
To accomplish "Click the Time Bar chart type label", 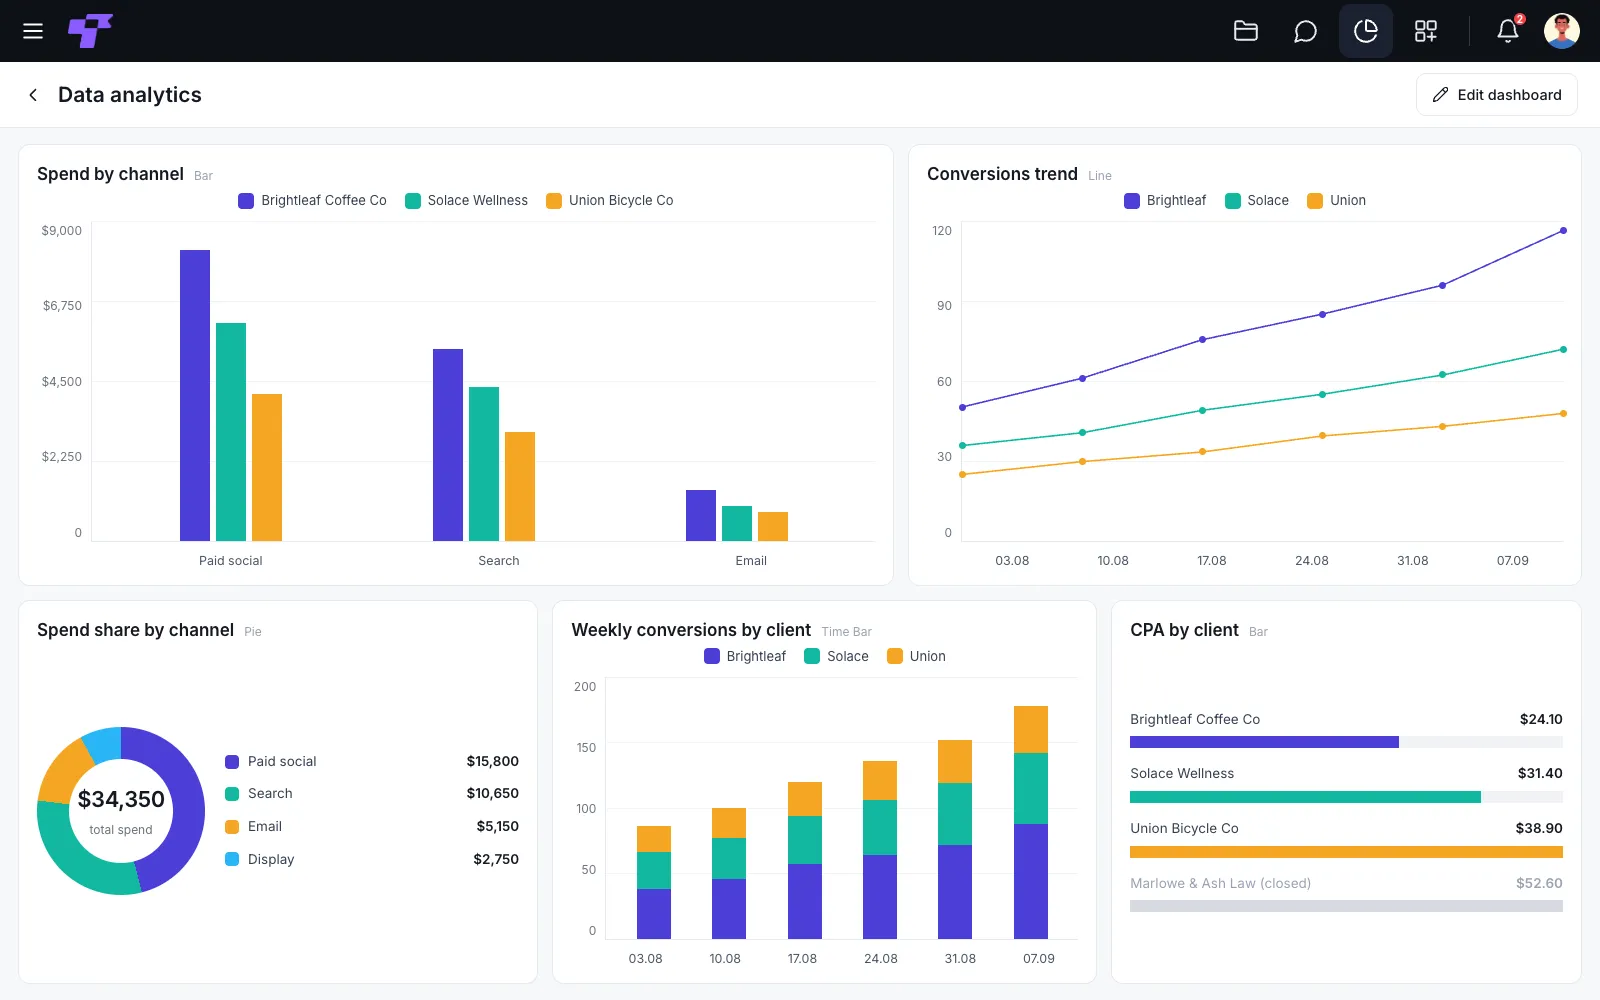I will coord(846,632).
